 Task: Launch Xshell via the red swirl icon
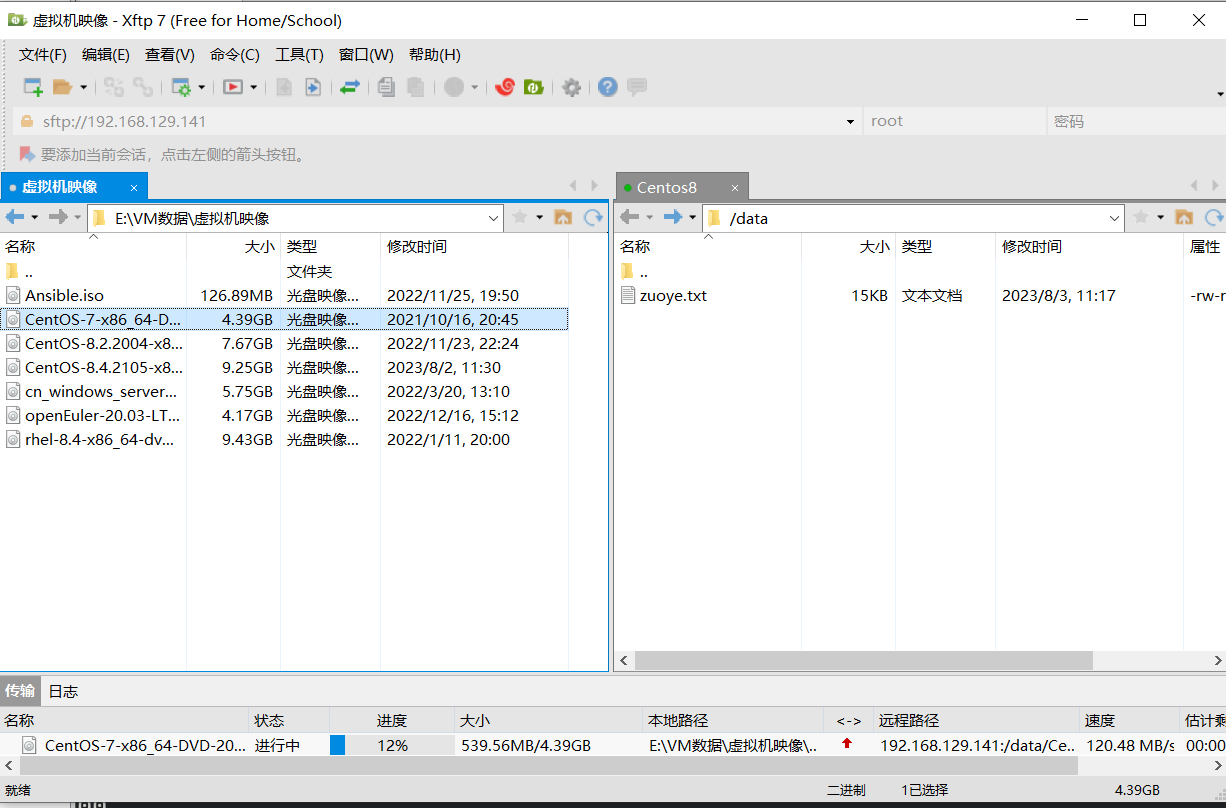tap(505, 87)
